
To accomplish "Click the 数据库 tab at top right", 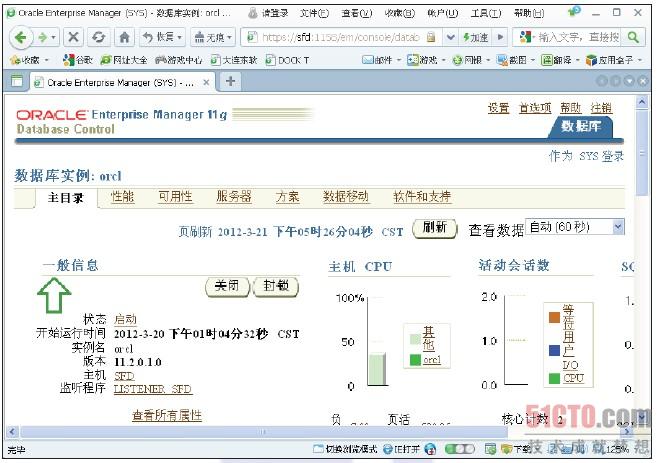I will pos(580,126).
